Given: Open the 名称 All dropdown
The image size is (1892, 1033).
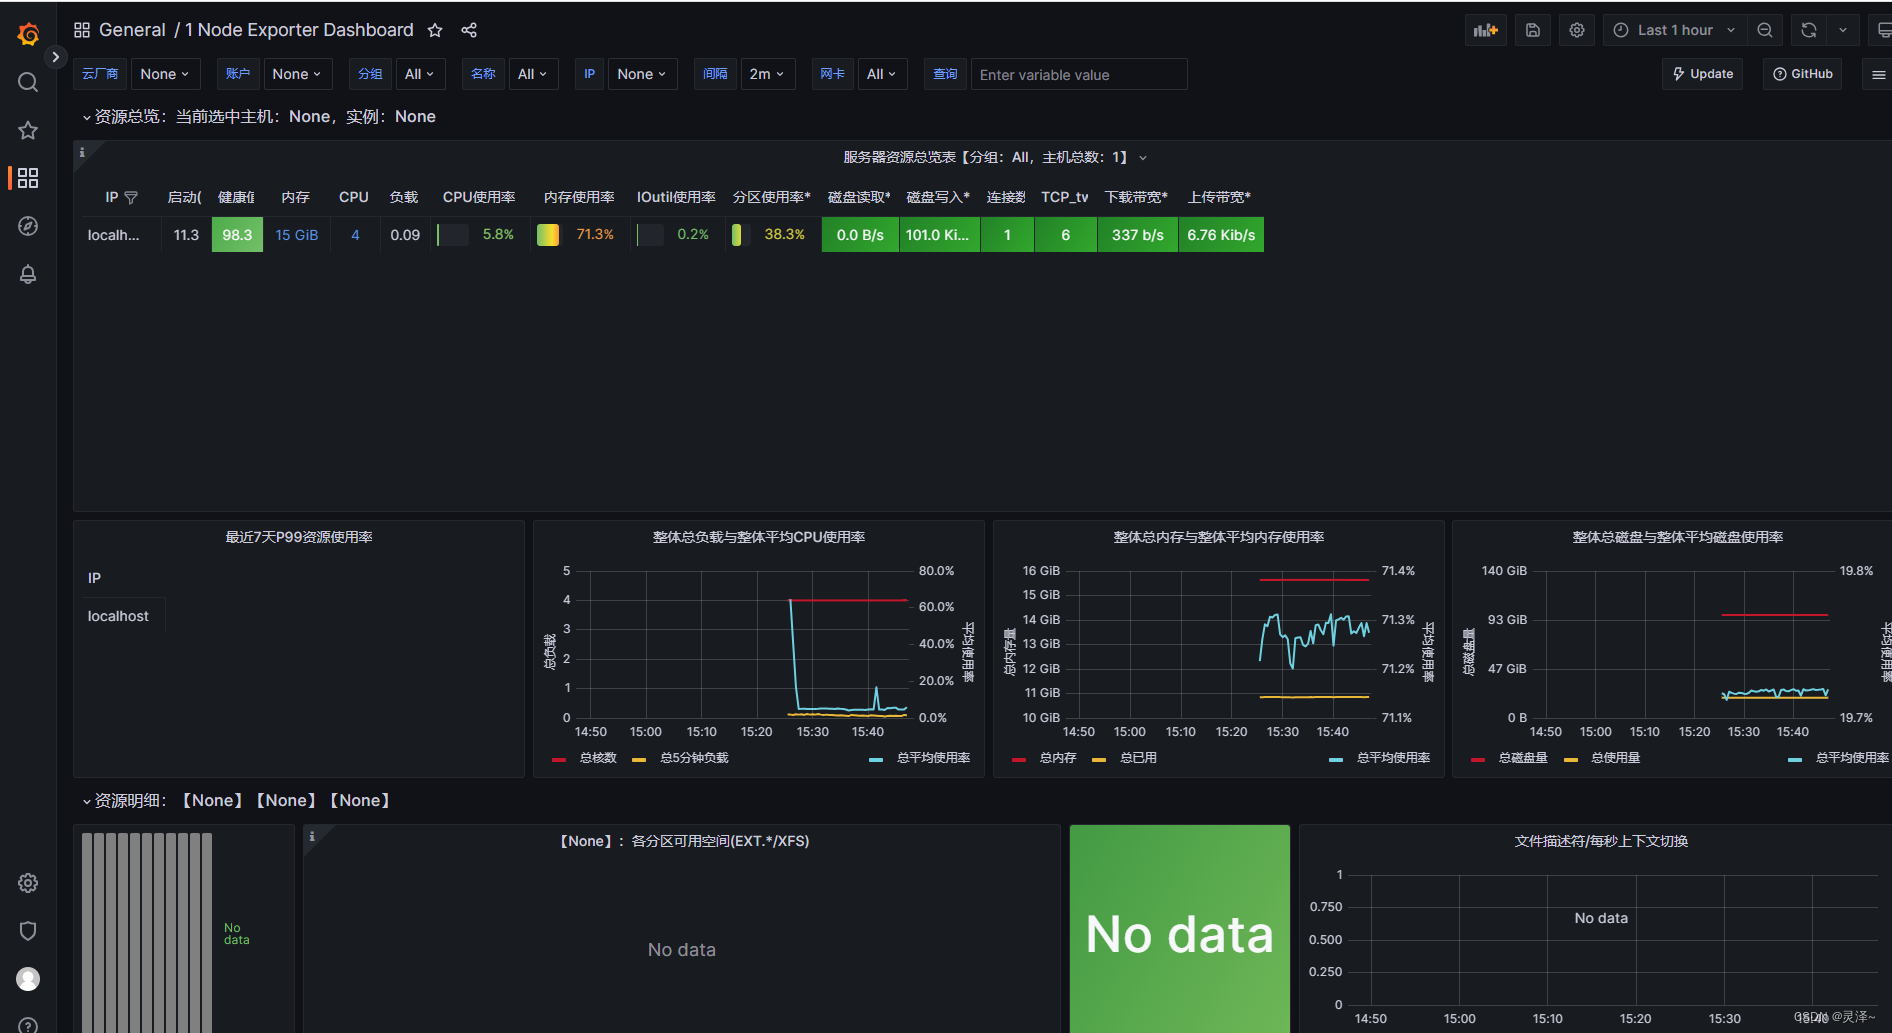Looking at the screenshot, I should 532,74.
